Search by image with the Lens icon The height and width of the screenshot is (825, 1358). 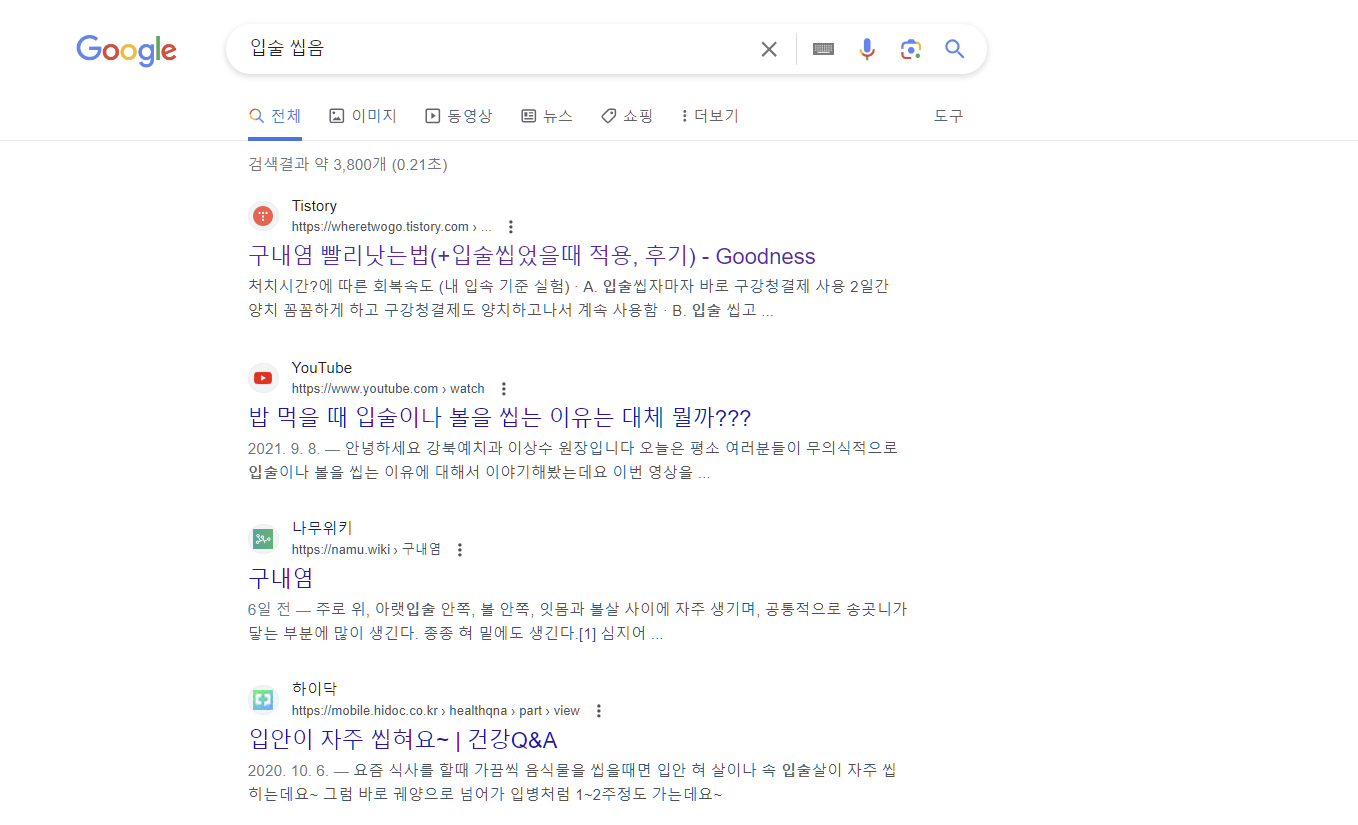click(x=910, y=49)
